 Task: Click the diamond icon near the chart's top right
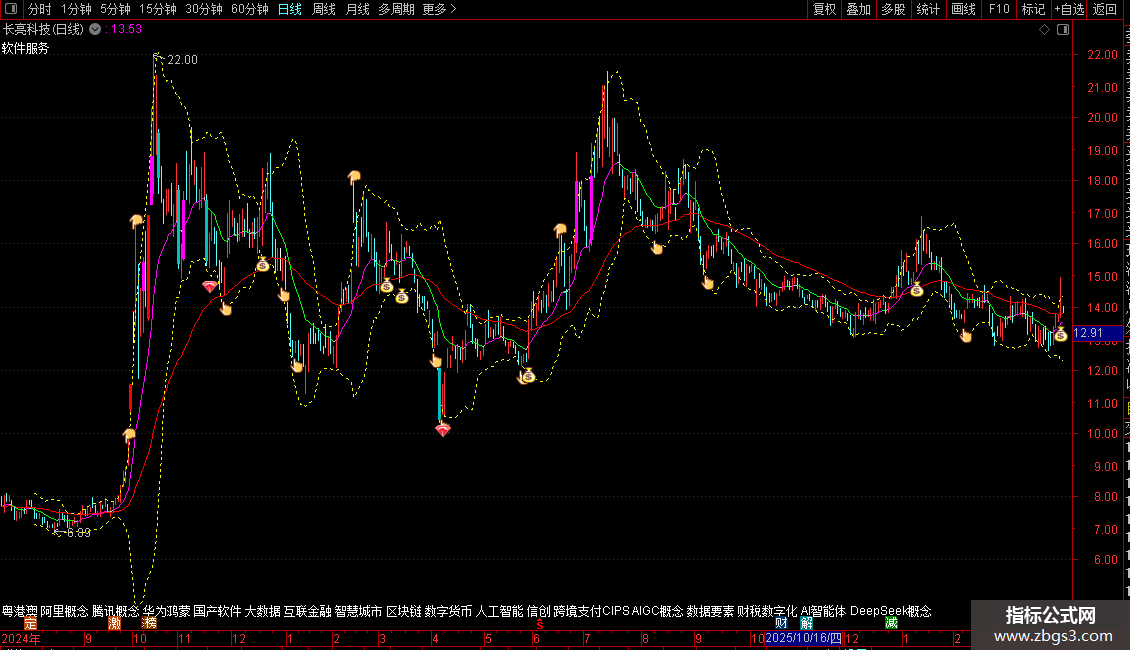[x=1044, y=30]
